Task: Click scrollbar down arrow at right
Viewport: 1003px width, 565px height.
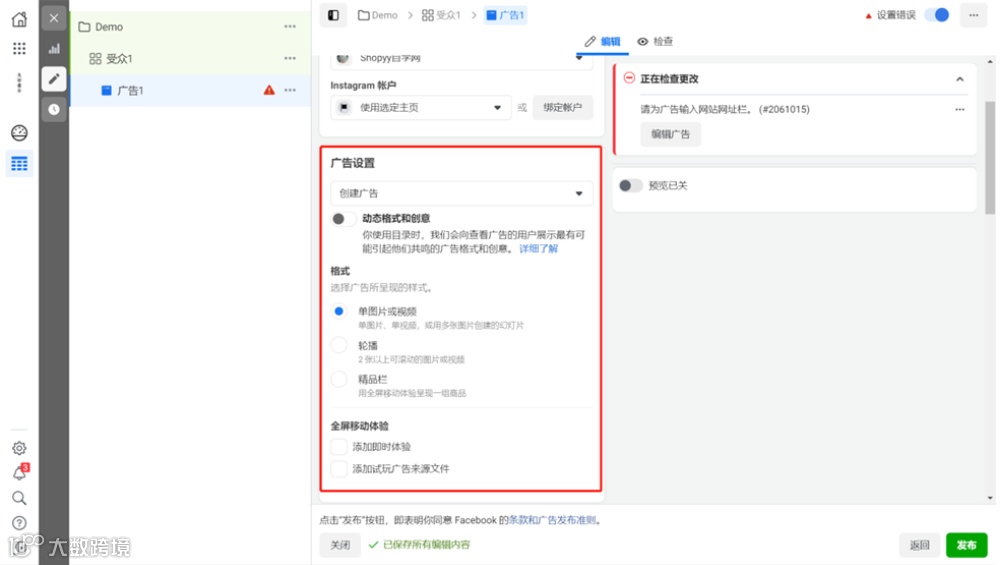Action: 990,498
